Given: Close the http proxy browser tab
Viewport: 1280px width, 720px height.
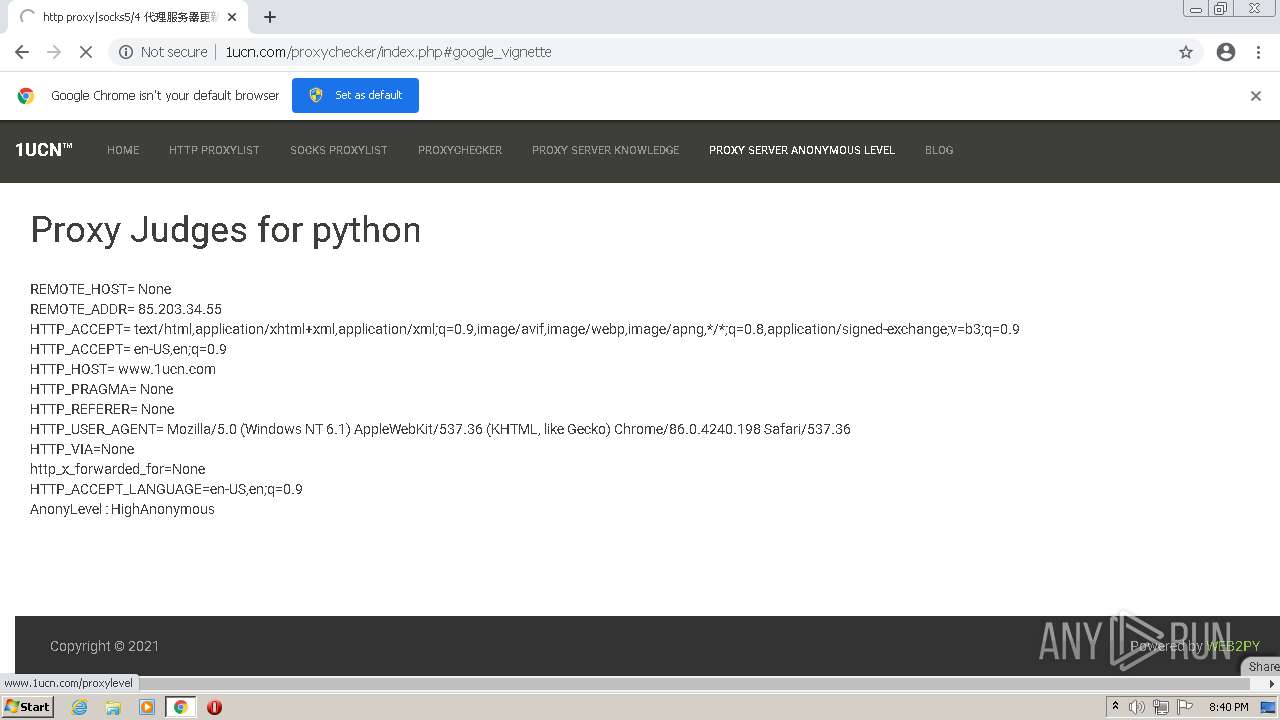Looking at the screenshot, I should coord(232,17).
